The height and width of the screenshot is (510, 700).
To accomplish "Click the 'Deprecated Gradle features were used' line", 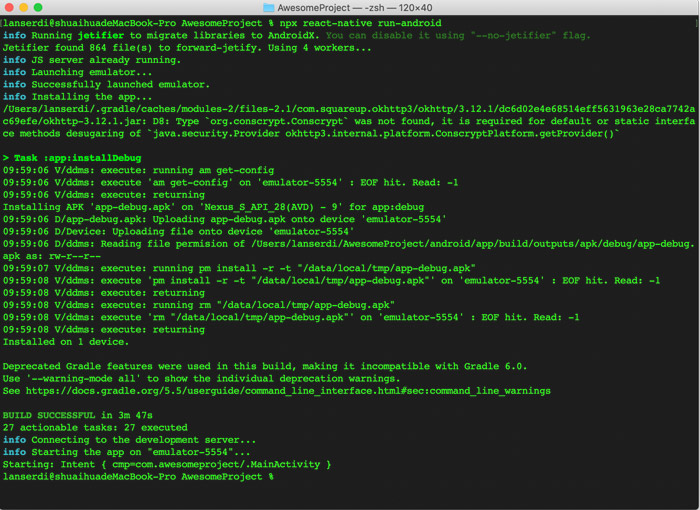I will [265, 366].
